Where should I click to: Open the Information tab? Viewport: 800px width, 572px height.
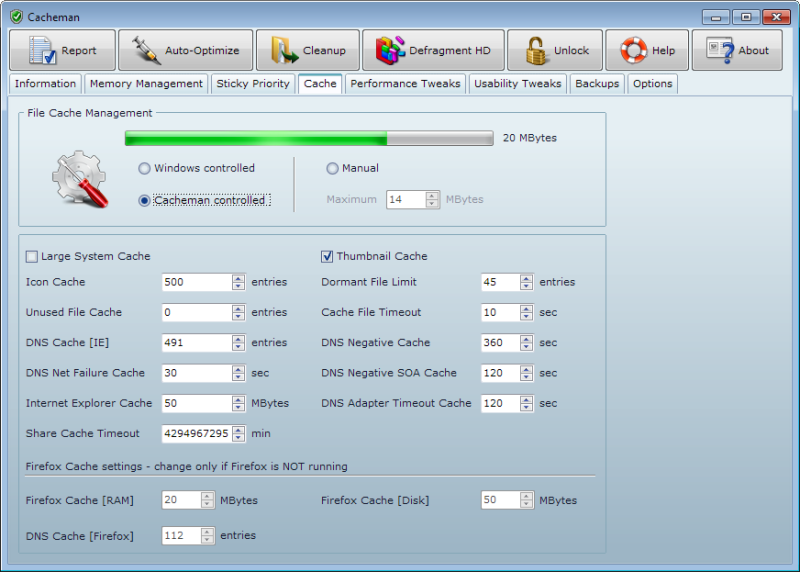pos(45,84)
